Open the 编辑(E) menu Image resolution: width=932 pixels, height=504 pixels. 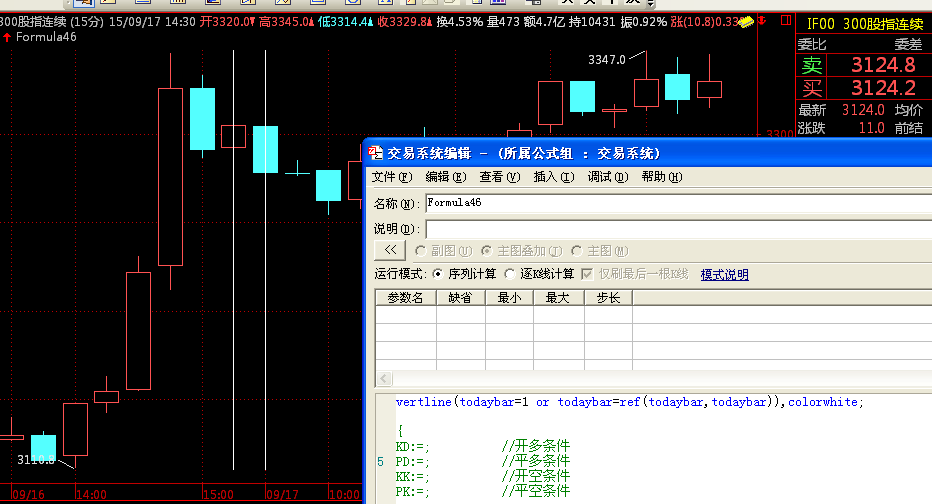pos(446,177)
